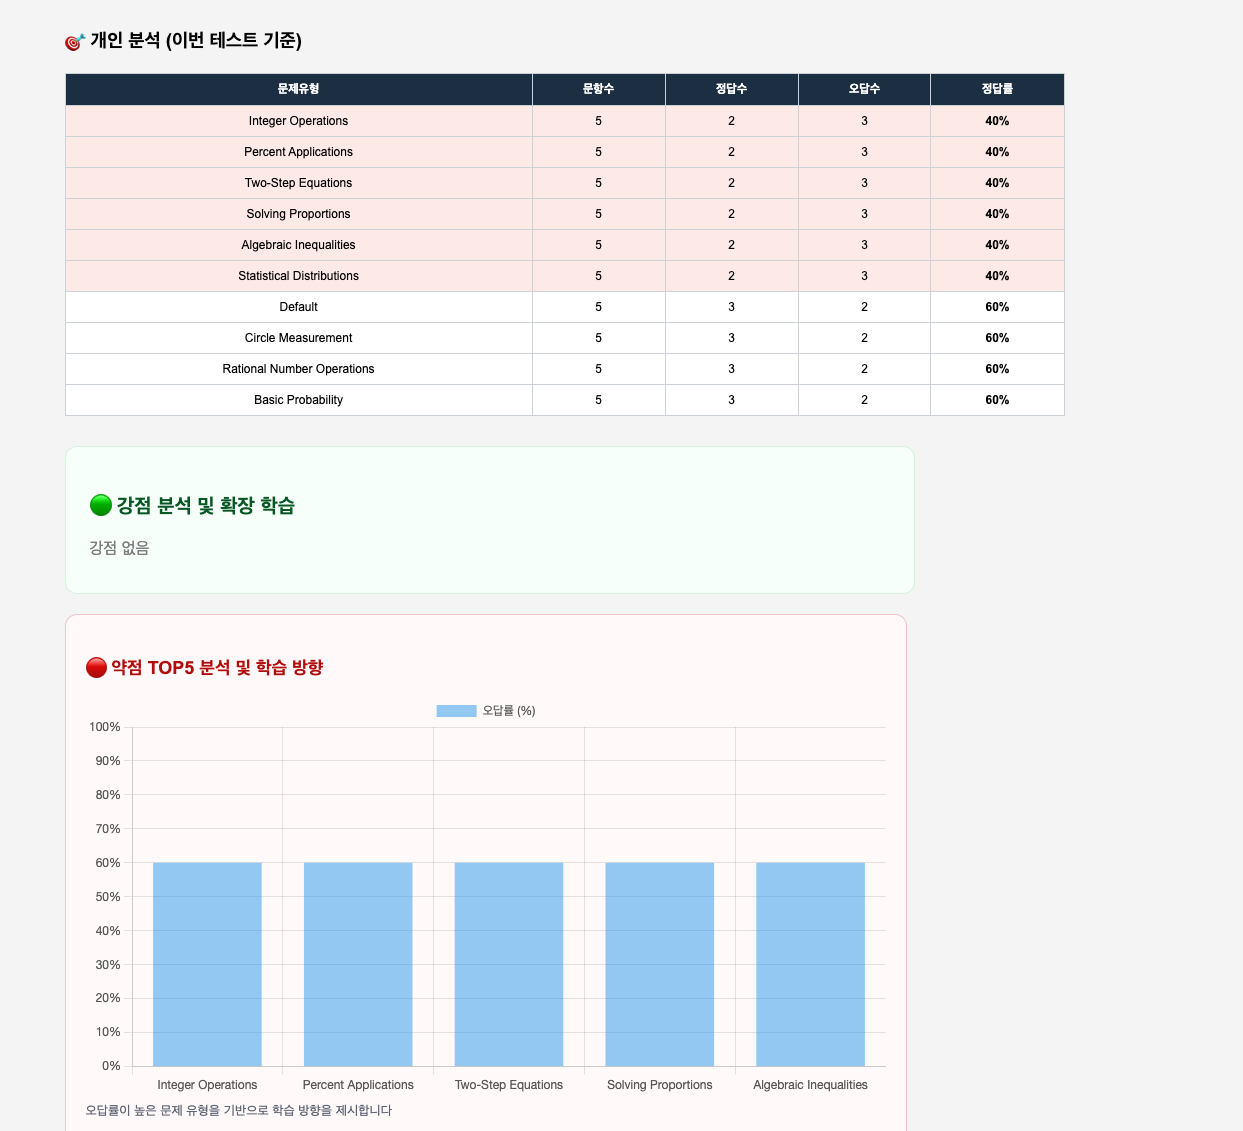1243x1131 pixels.
Task: Click the Rational Number Operations row
Action: [565, 369]
